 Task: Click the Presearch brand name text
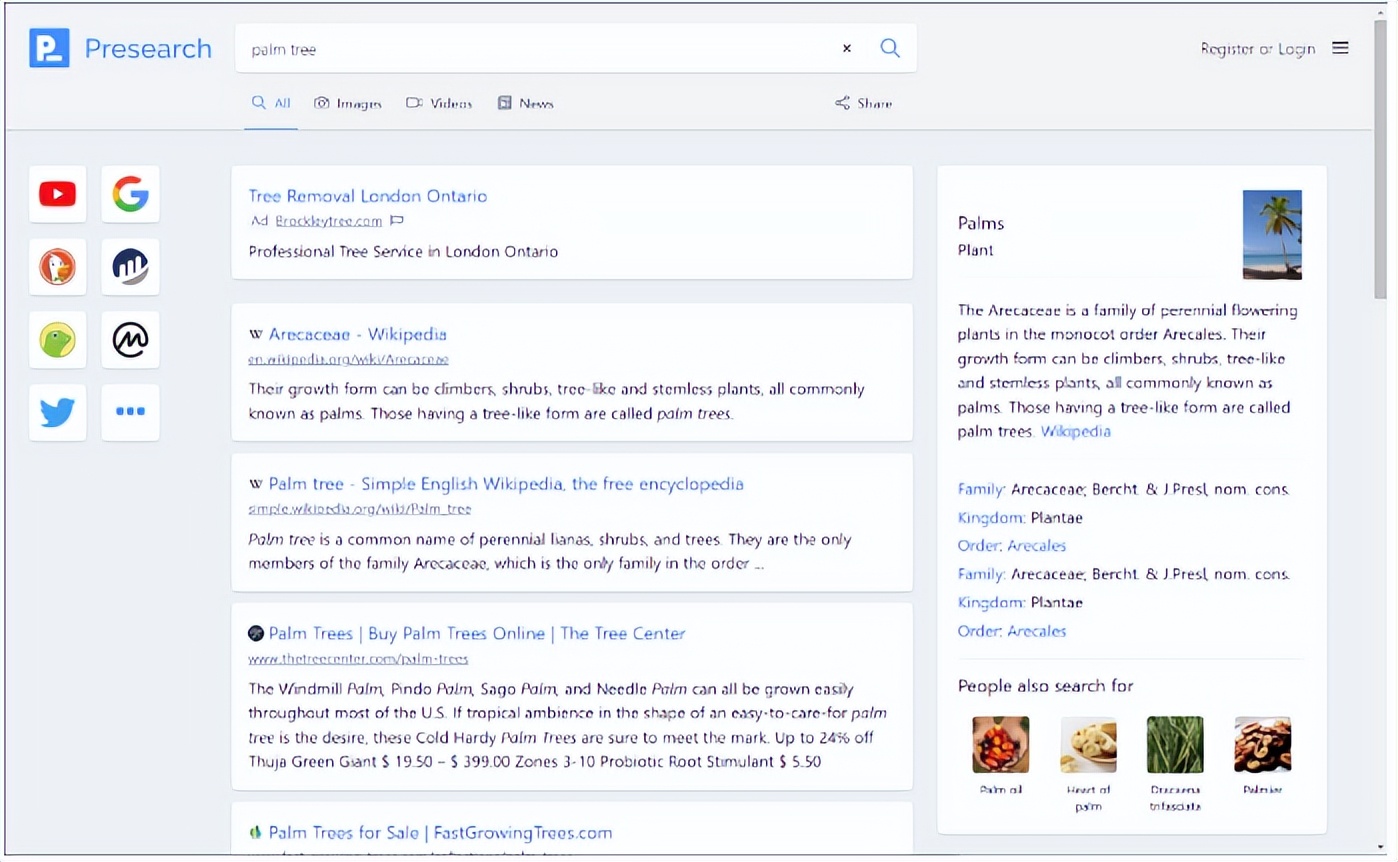pyautogui.click(x=148, y=48)
